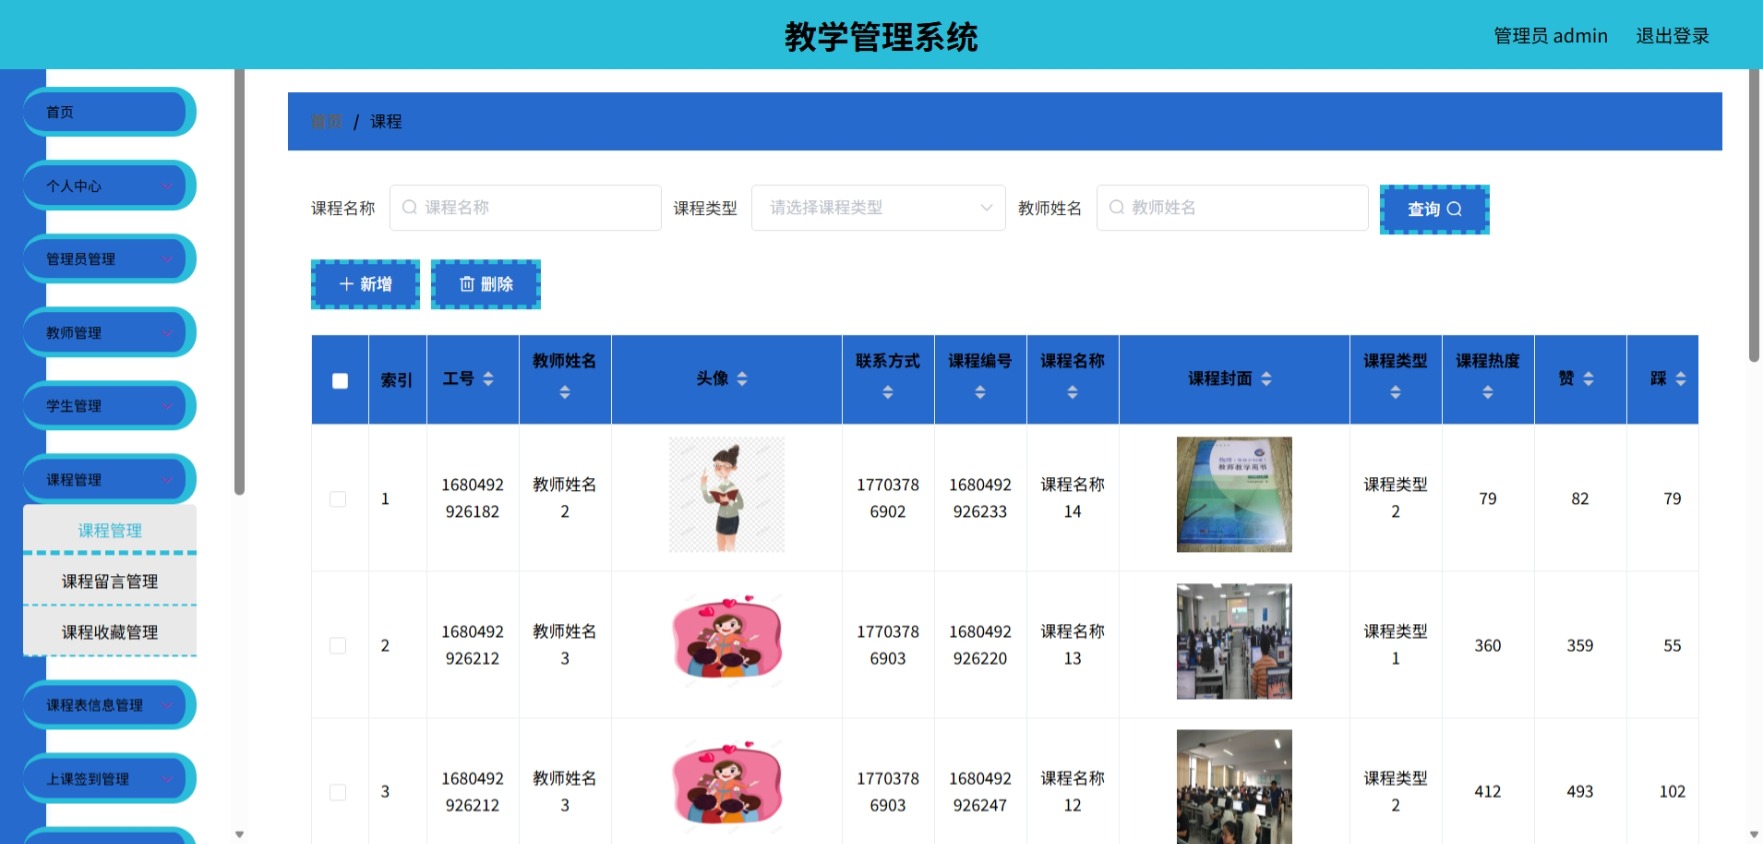Click the 首页 breadcrumb link
Image resolution: width=1763 pixels, height=844 pixels.
click(326, 121)
